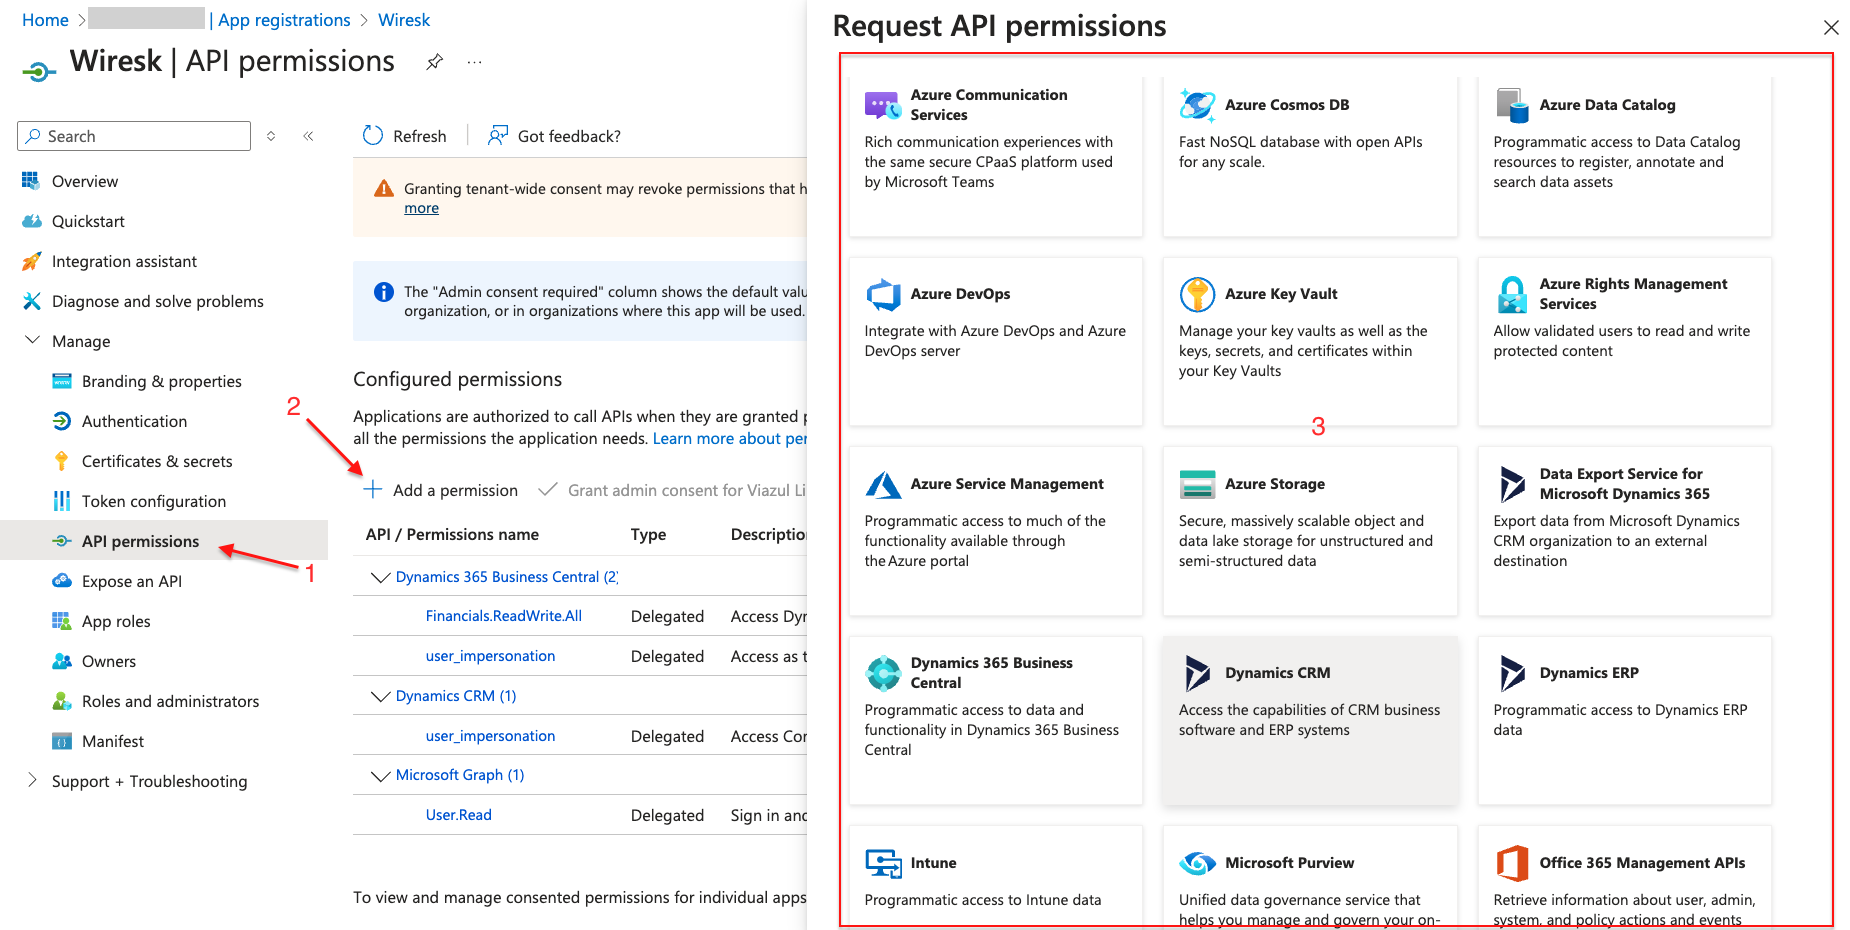Click the Refresh icon
The image size is (1850, 930).
(x=373, y=136)
